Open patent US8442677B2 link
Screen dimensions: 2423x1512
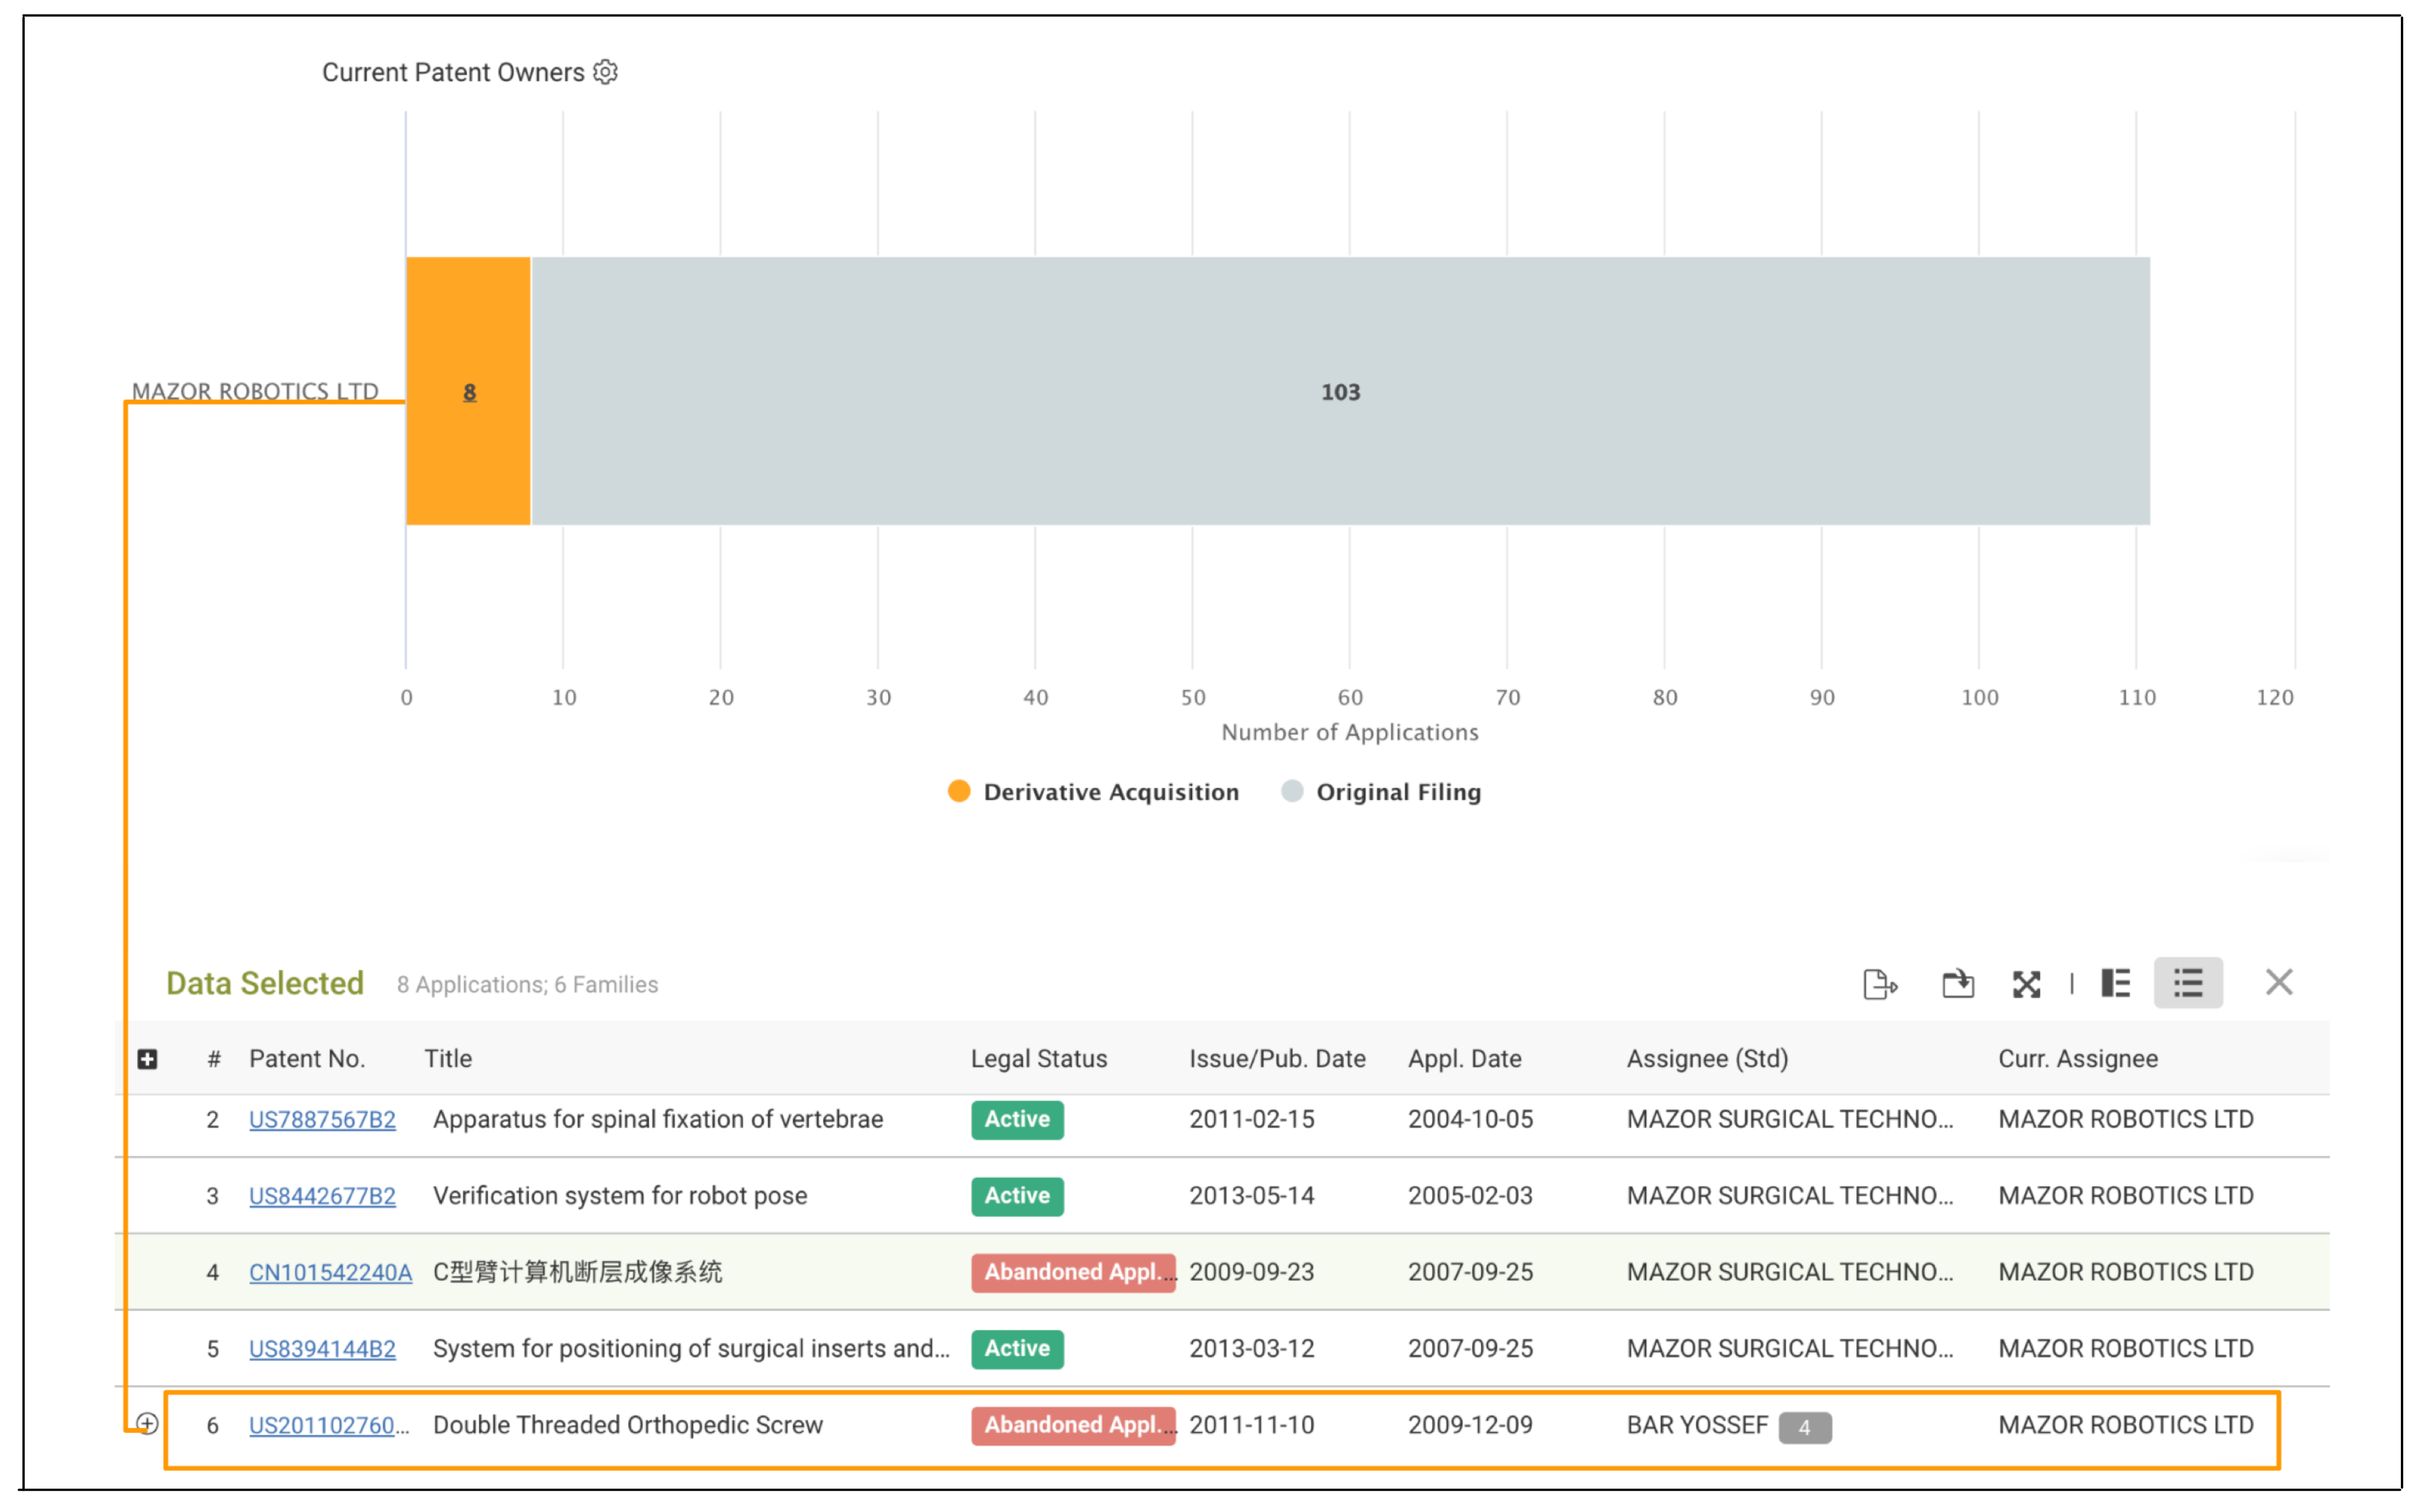tap(322, 1196)
